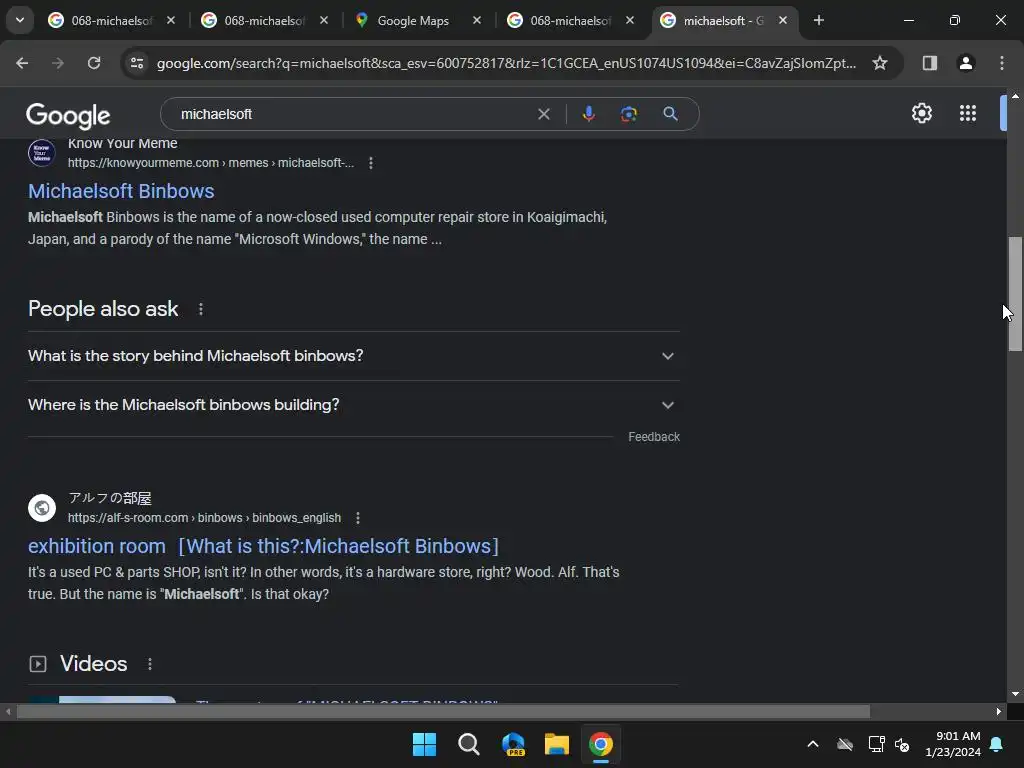Open People also ask options menu

click(x=200, y=310)
